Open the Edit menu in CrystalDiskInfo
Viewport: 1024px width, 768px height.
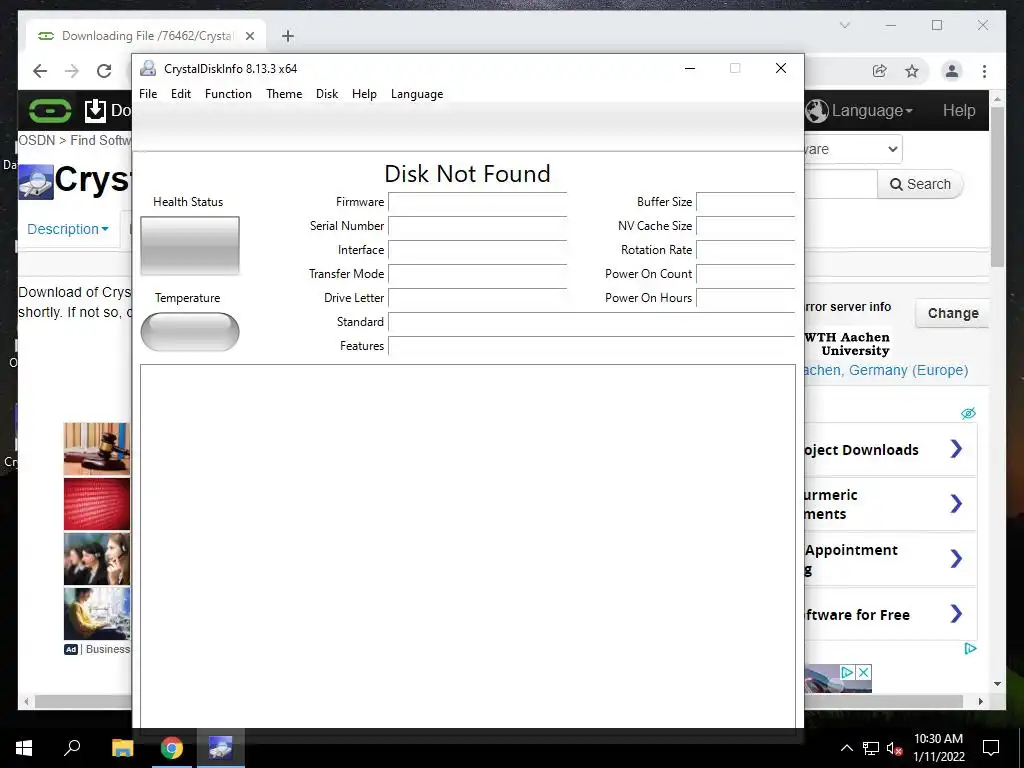pos(181,94)
